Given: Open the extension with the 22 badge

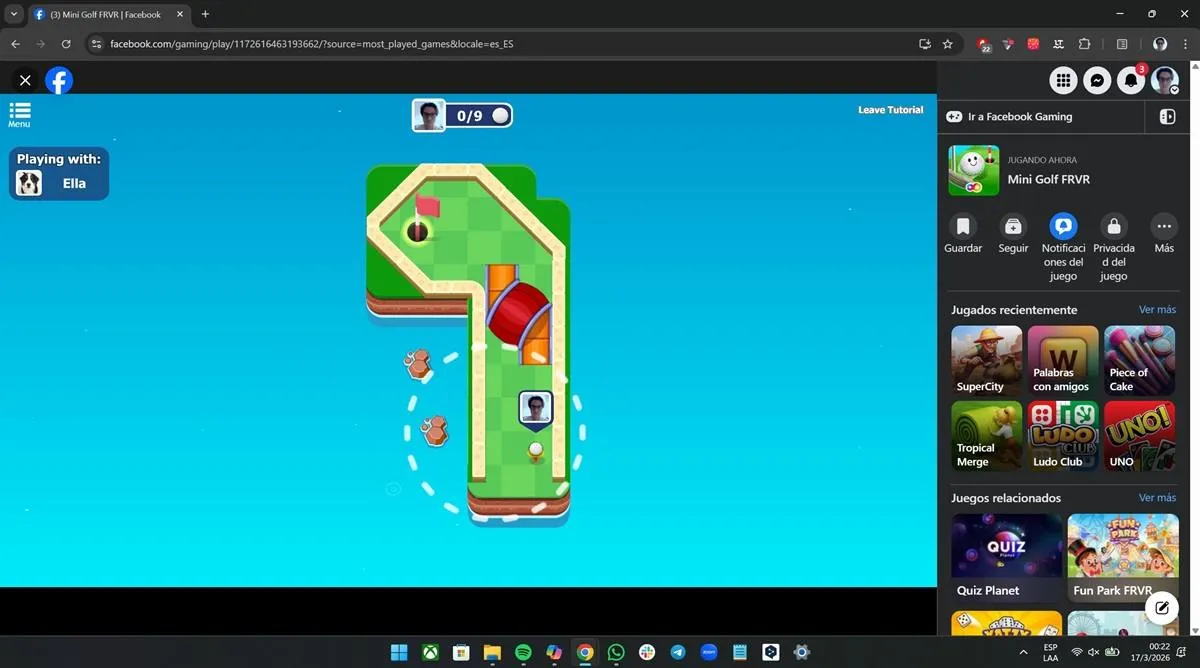Looking at the screenshot, I should (984, 44).
